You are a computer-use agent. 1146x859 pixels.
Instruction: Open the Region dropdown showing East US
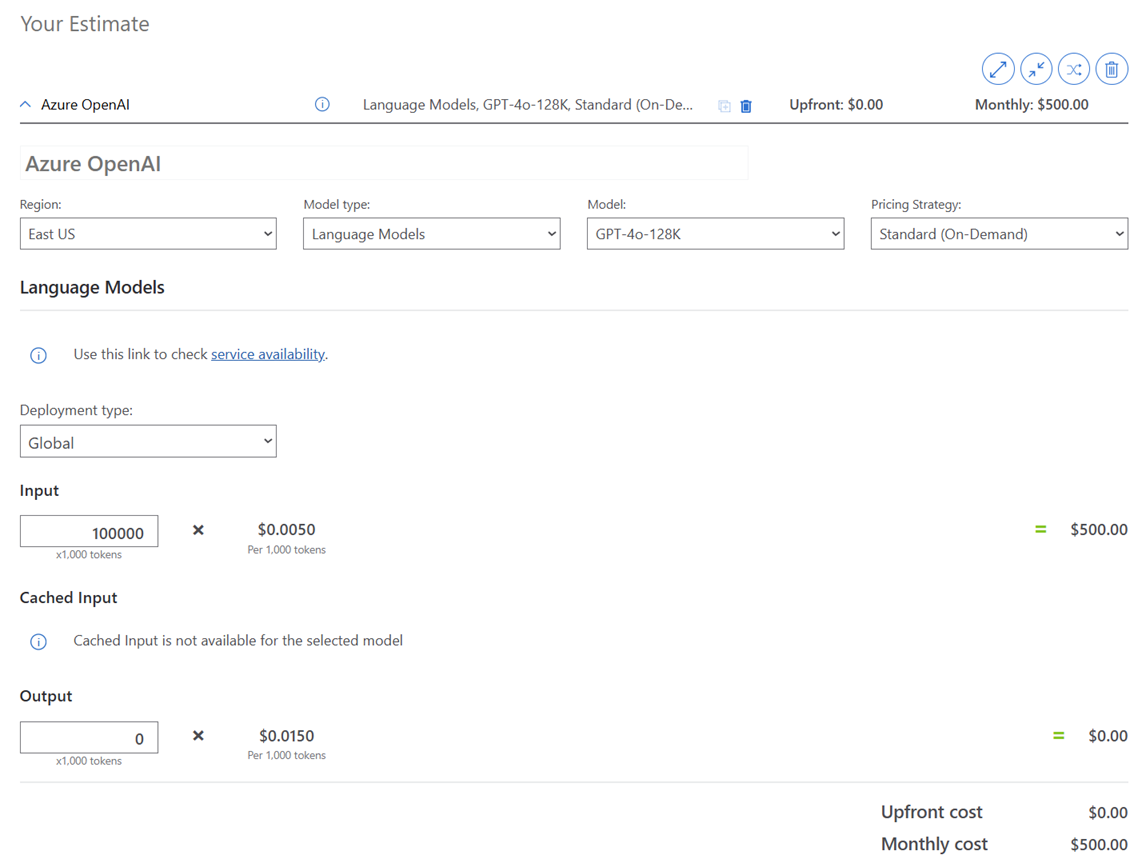point(148,234)
